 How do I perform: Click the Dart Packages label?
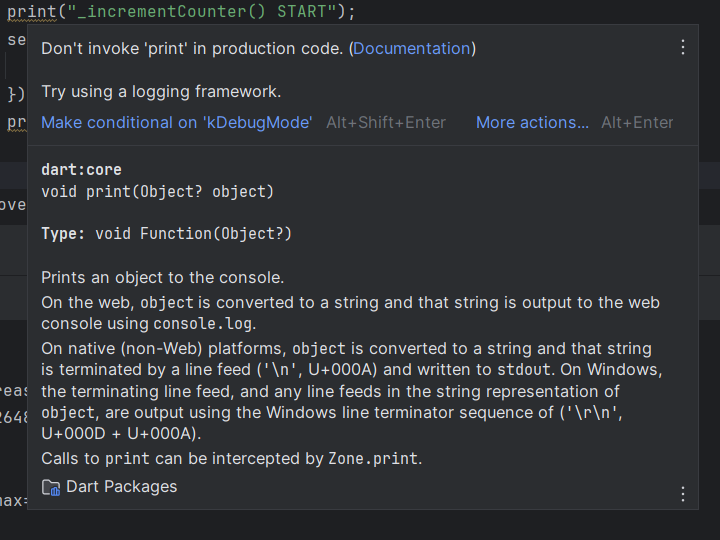(121, 487)
